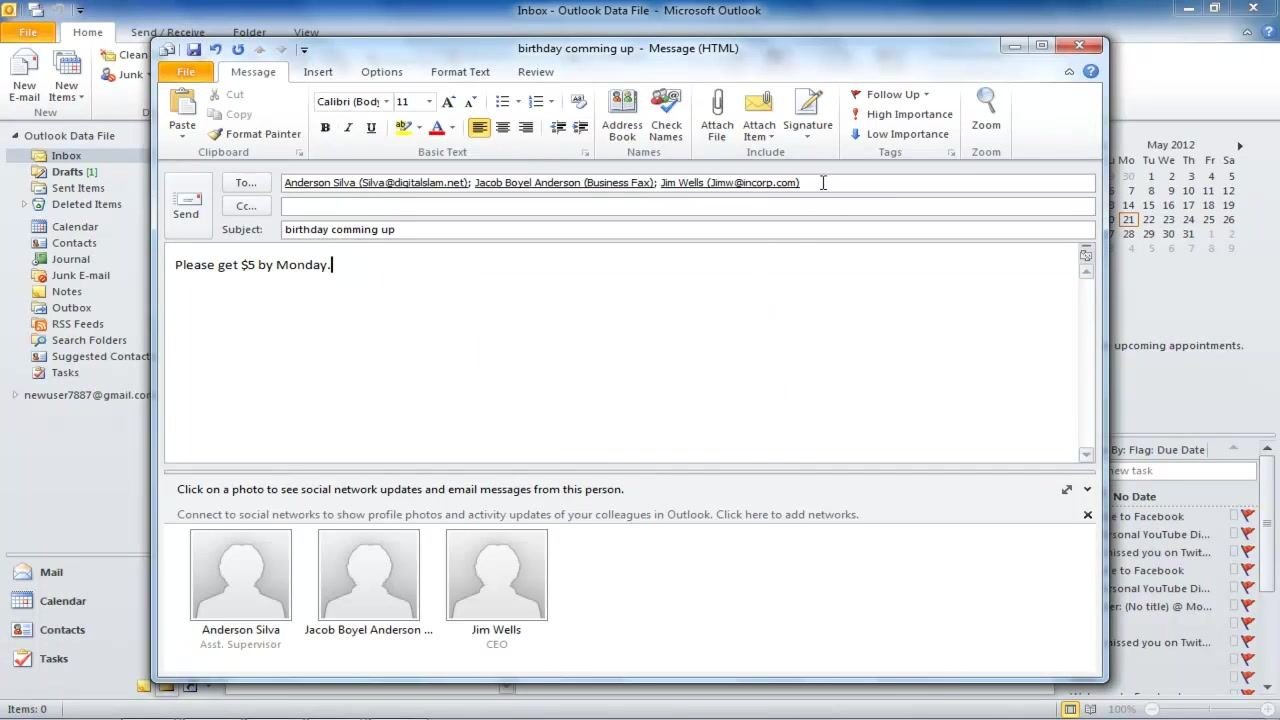Open Send / Receive tab in main Outlook window
Image resolution: width=1280 pixels, height=720 pixels.
pos(168,33)
